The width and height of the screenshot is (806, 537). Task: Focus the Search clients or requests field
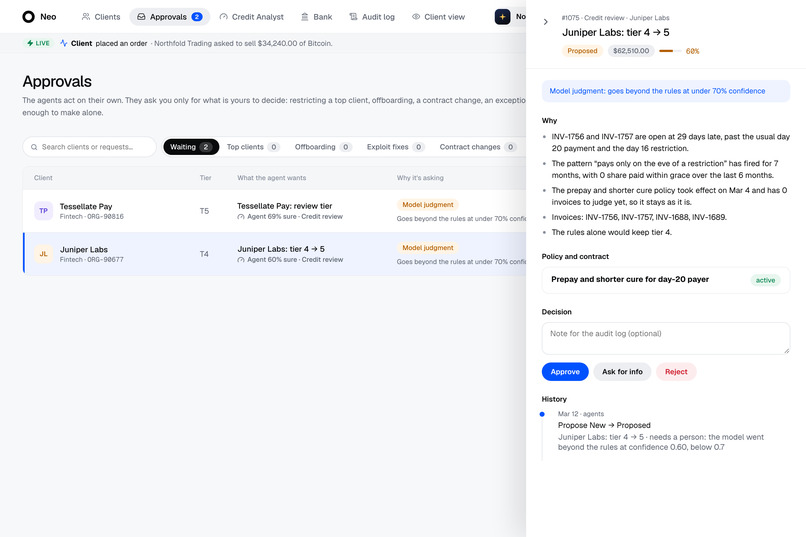coord(89,147)
